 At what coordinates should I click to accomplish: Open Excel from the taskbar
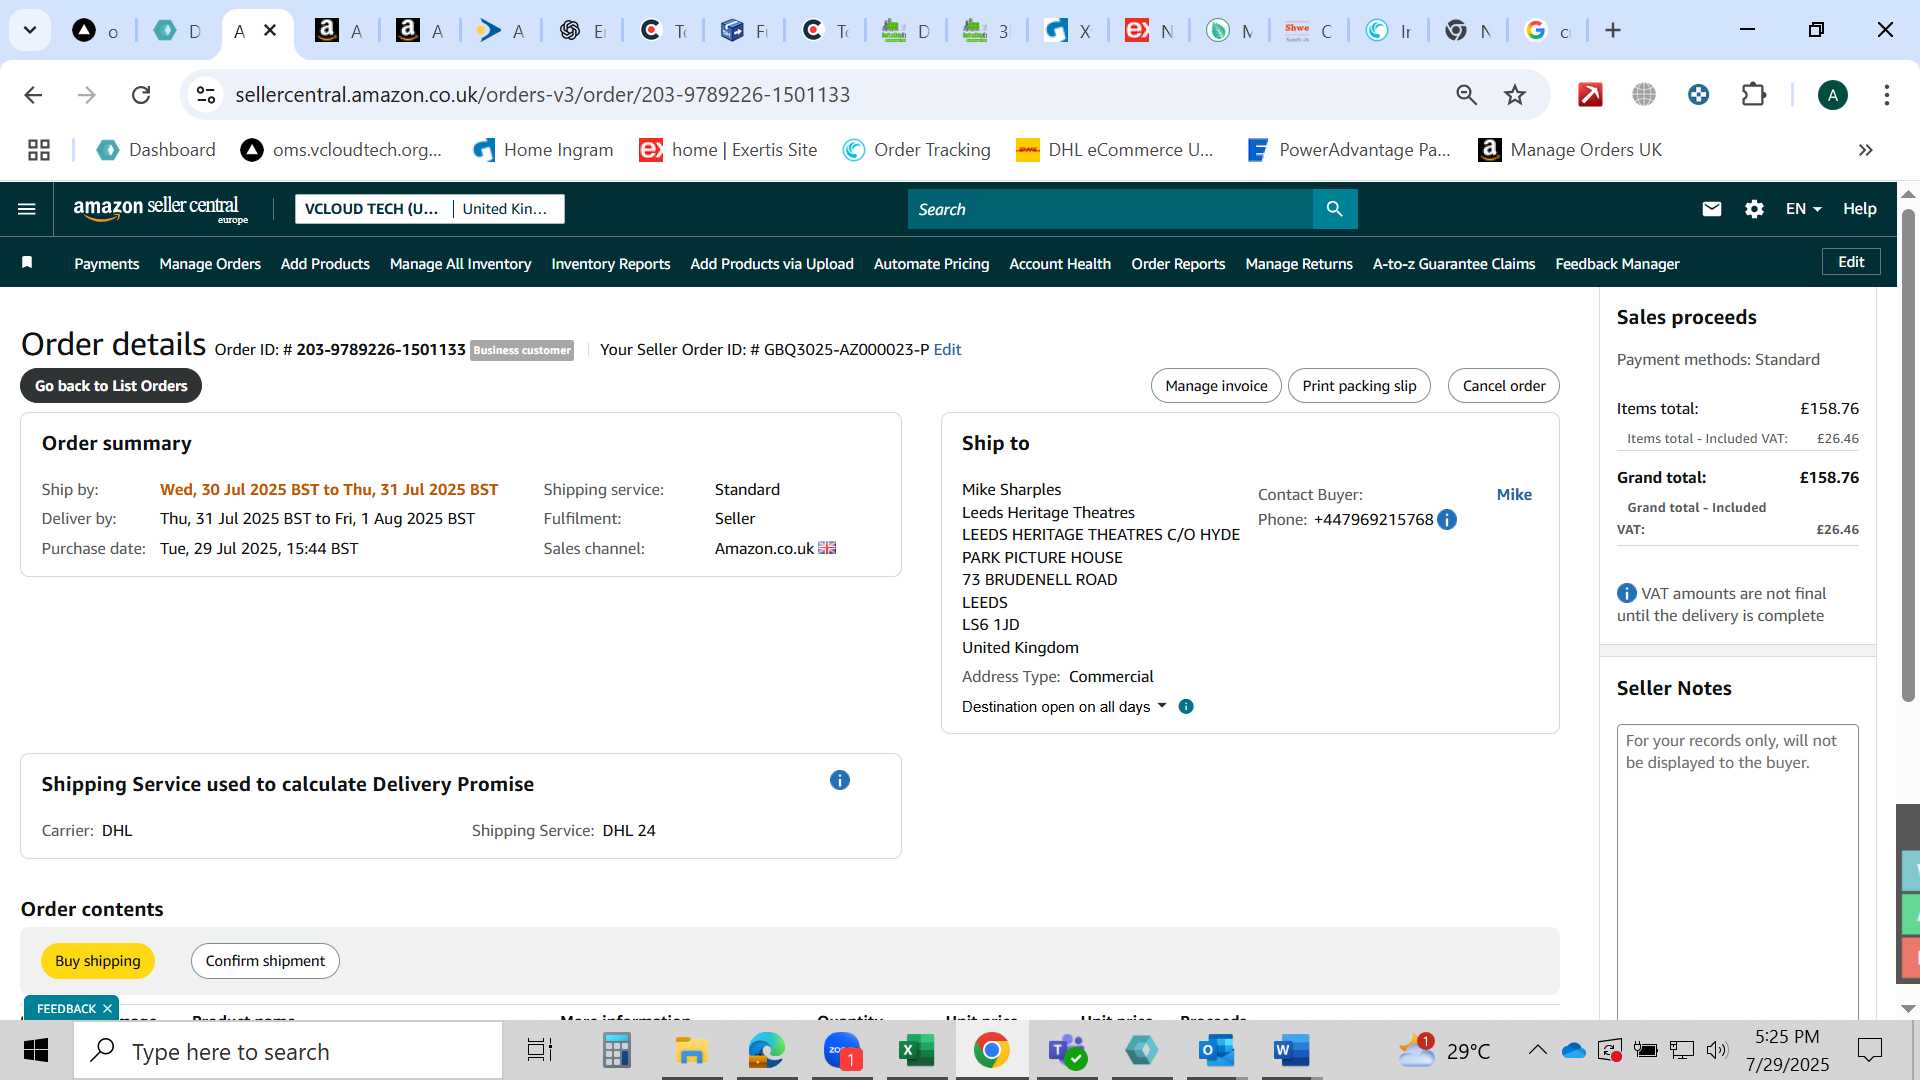[916, 1051]
